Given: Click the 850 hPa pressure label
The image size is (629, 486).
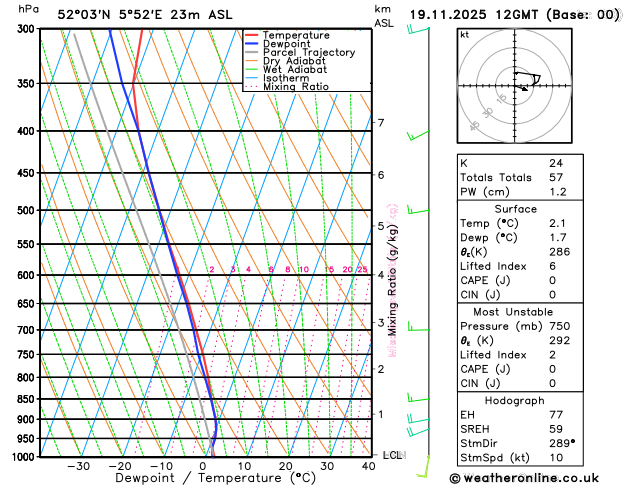Looking at the screenshot, I should click(28, 399).
